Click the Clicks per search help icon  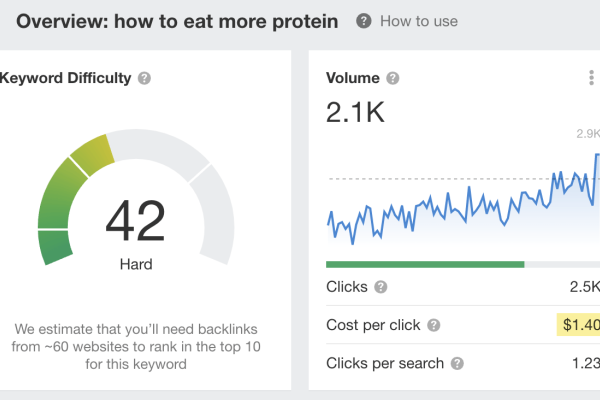(x=457, y=364)
